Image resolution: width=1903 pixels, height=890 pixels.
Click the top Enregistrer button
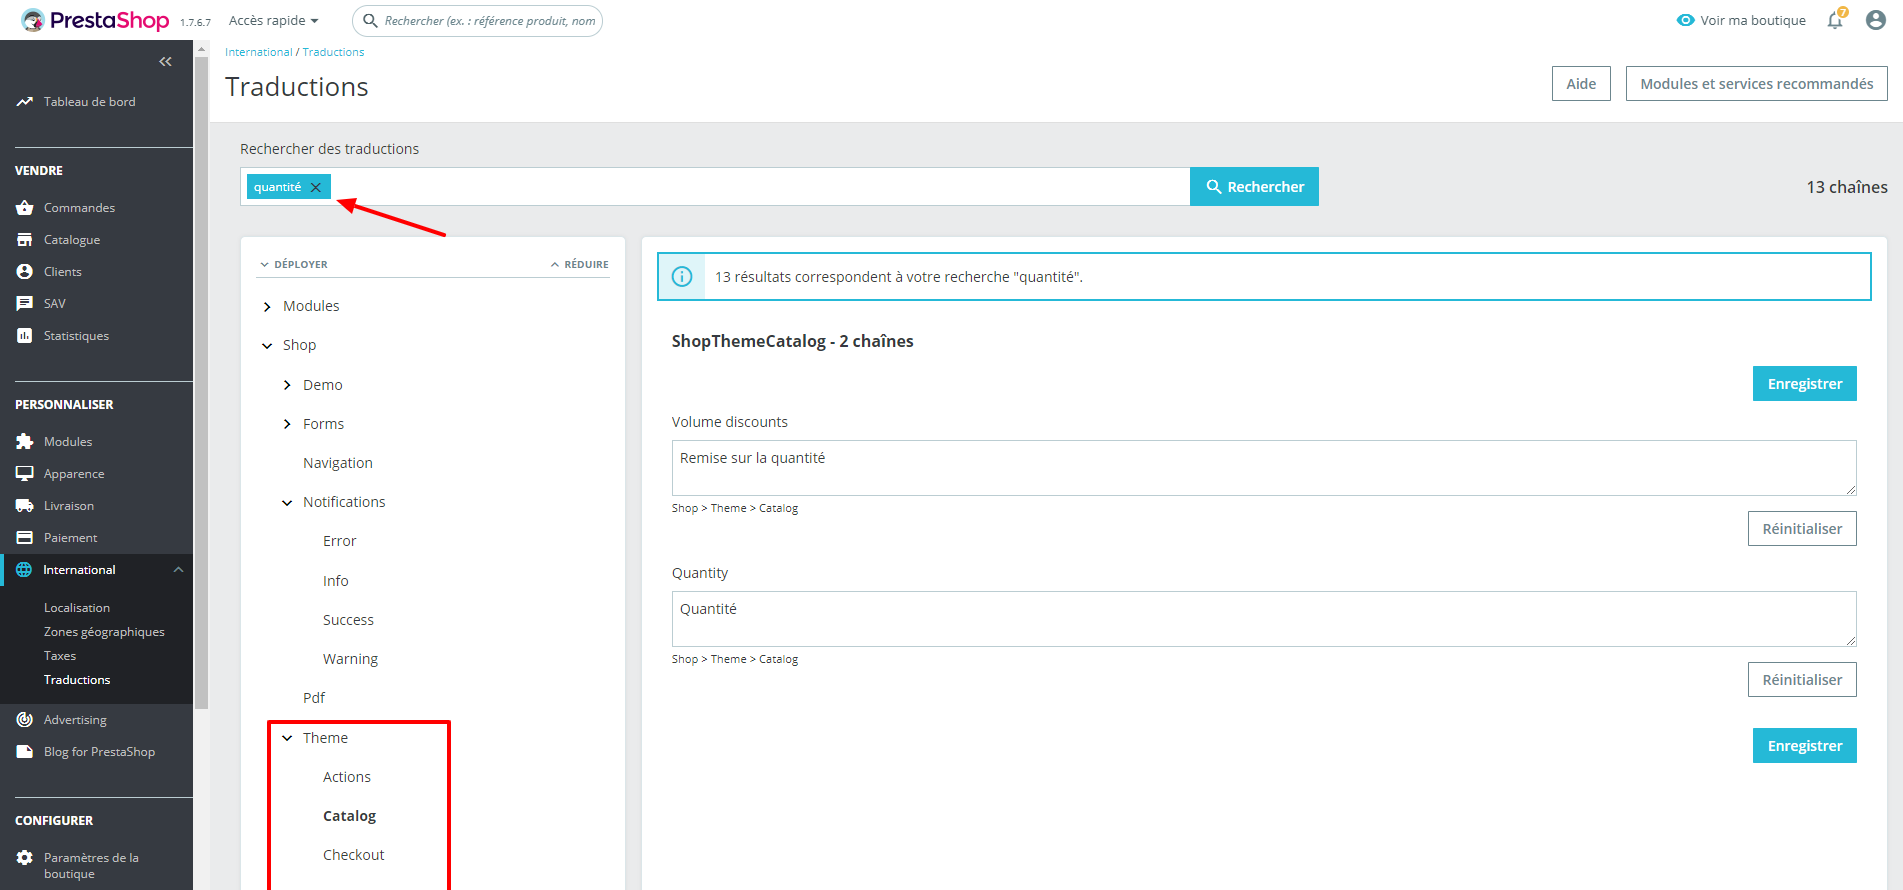(1804, 384)
